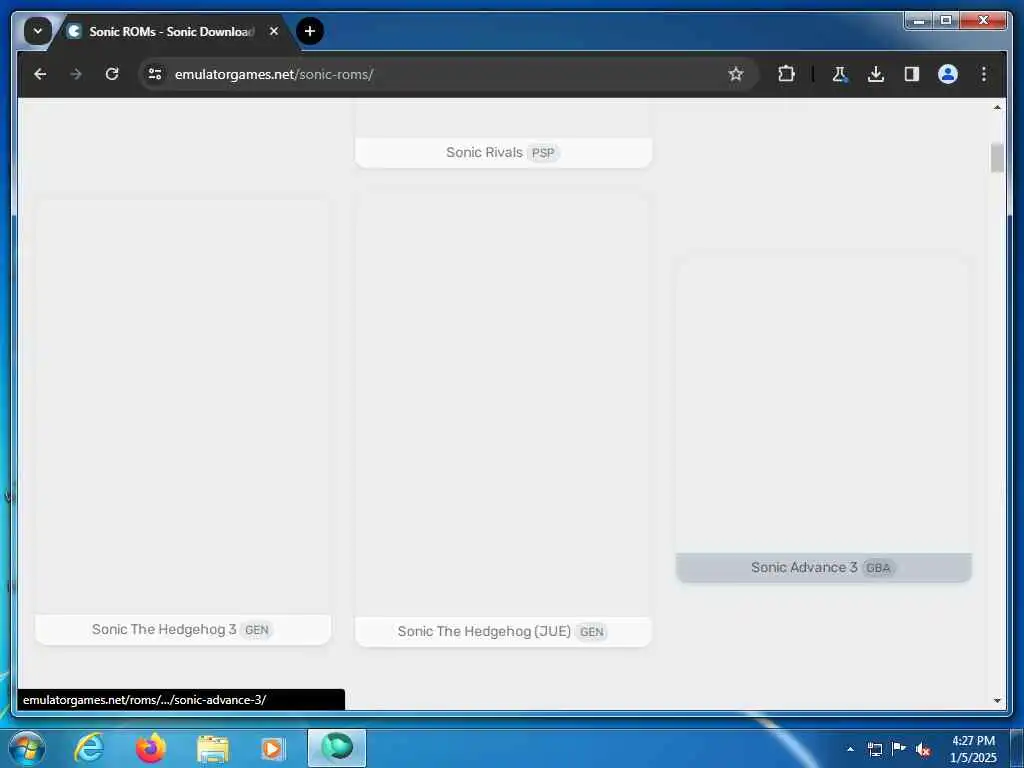The image size is (1024, 768).
Task: Open the clock showing 4:27 PM
Action: [x=973, y=749]
